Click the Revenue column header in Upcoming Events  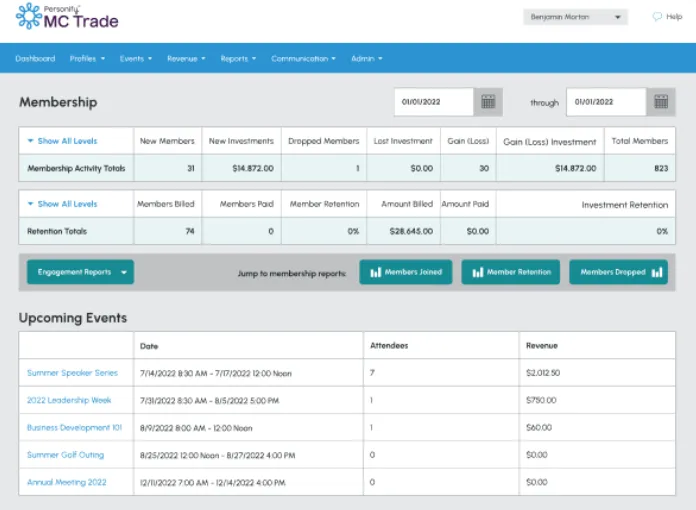pyautogui.click(x=542, y=345)
